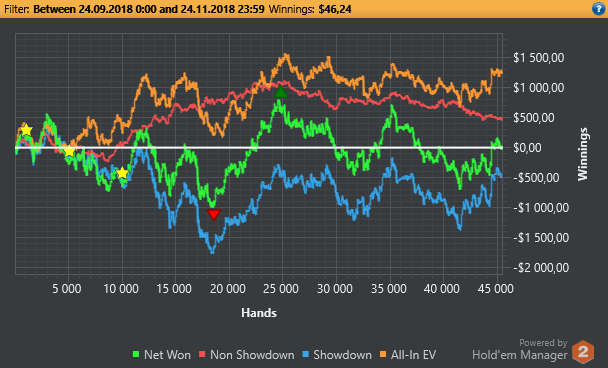Screen dimensions: 608x368
Task: Toggle the Non Showdown red legend swatch
Action: [202, 354]
